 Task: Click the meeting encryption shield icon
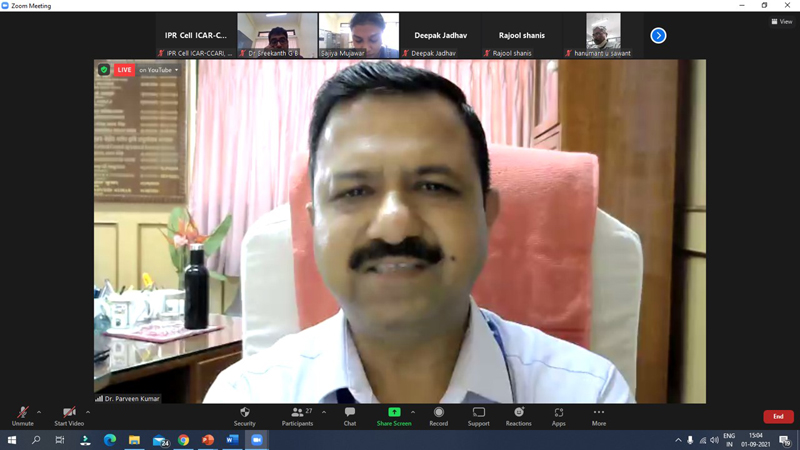(x=104, y=70)
